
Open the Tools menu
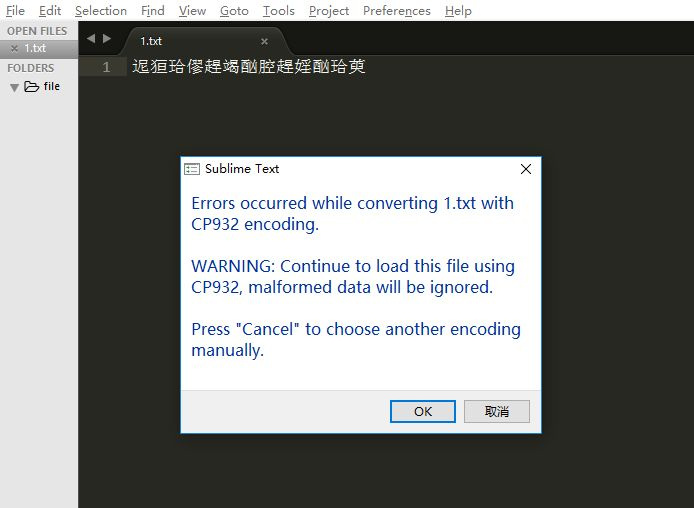click(x=278, y=11)
